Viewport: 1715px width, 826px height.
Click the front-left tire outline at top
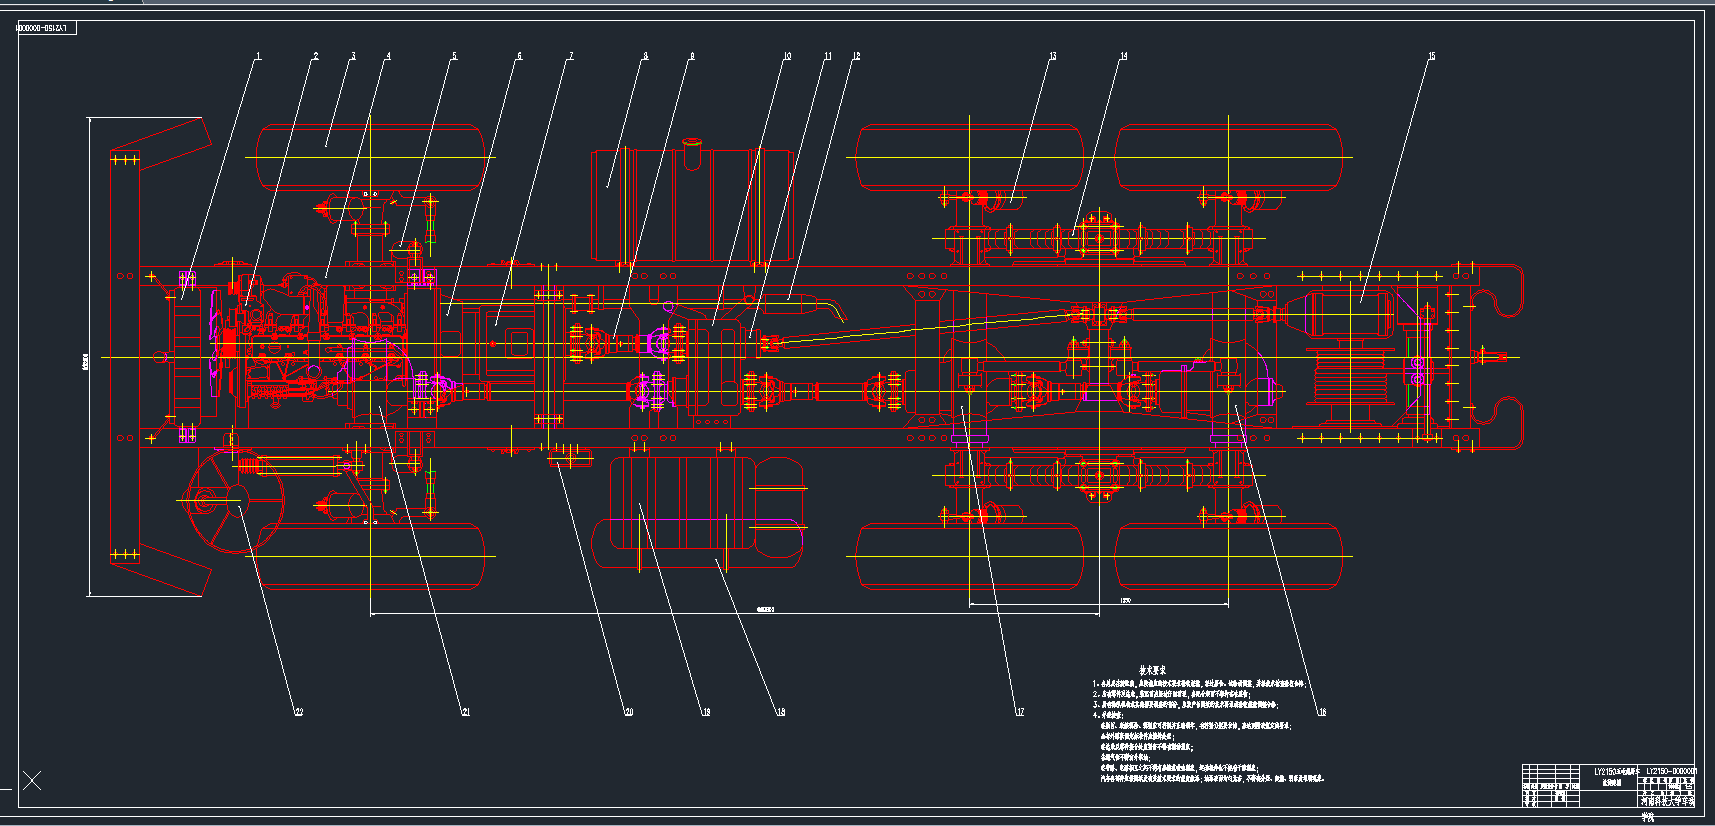[370, 157]
